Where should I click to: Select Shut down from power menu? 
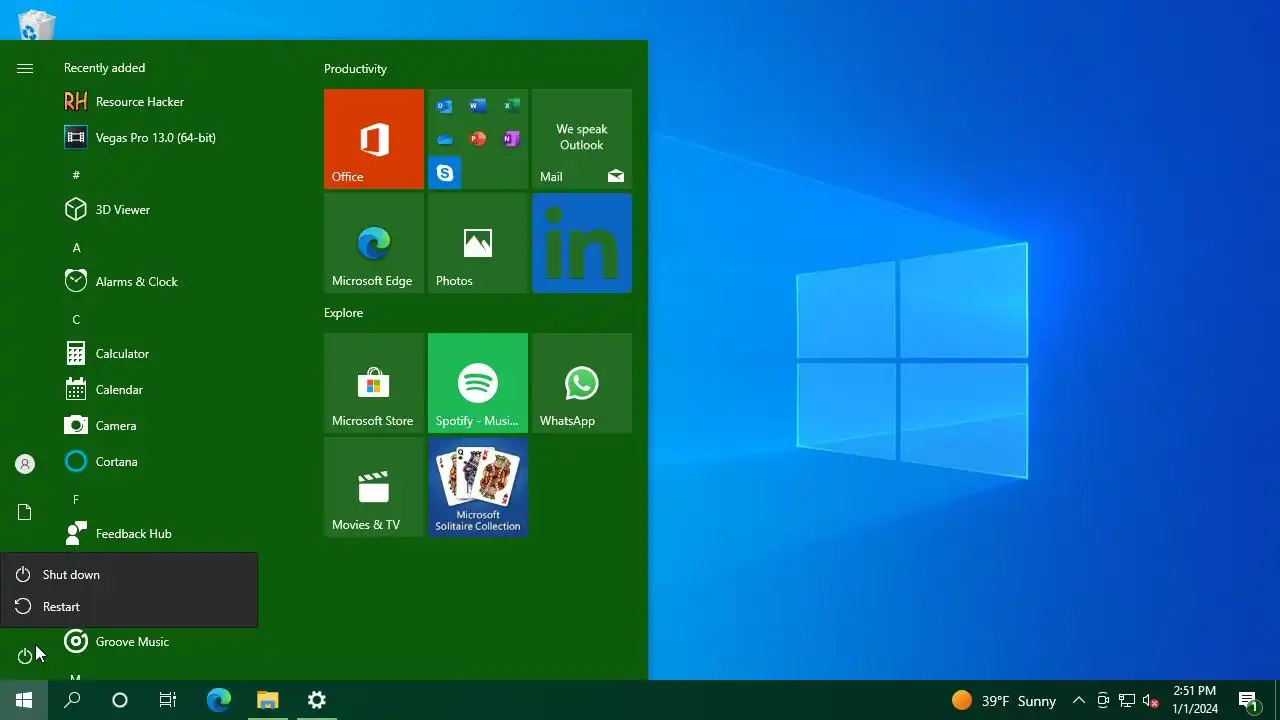pos(129,575)
